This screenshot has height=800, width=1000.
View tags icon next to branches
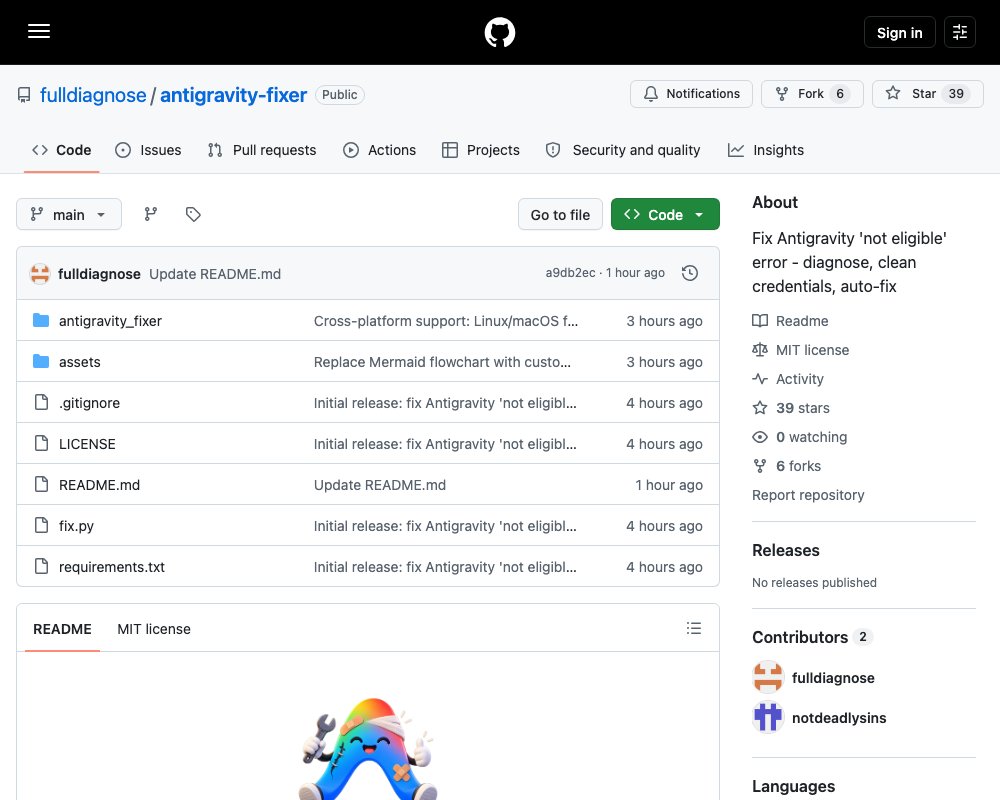pos(193,214)
